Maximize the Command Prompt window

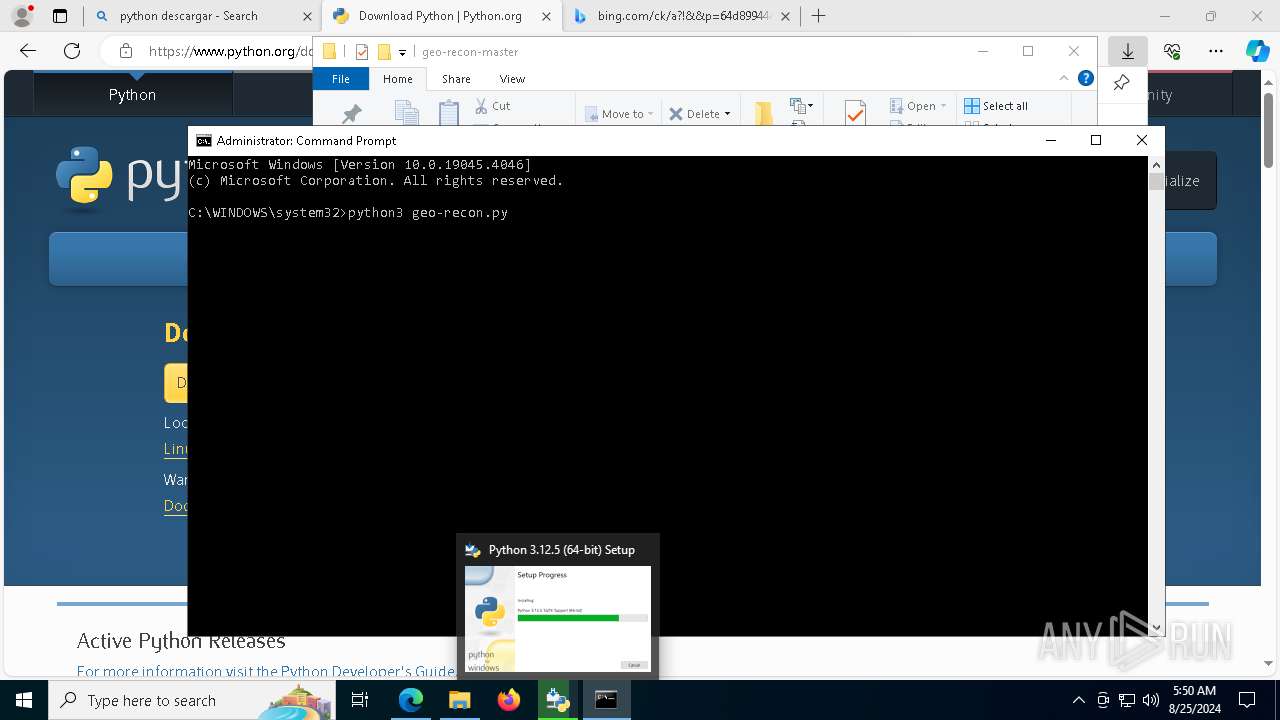click(x=1096, y=140)
